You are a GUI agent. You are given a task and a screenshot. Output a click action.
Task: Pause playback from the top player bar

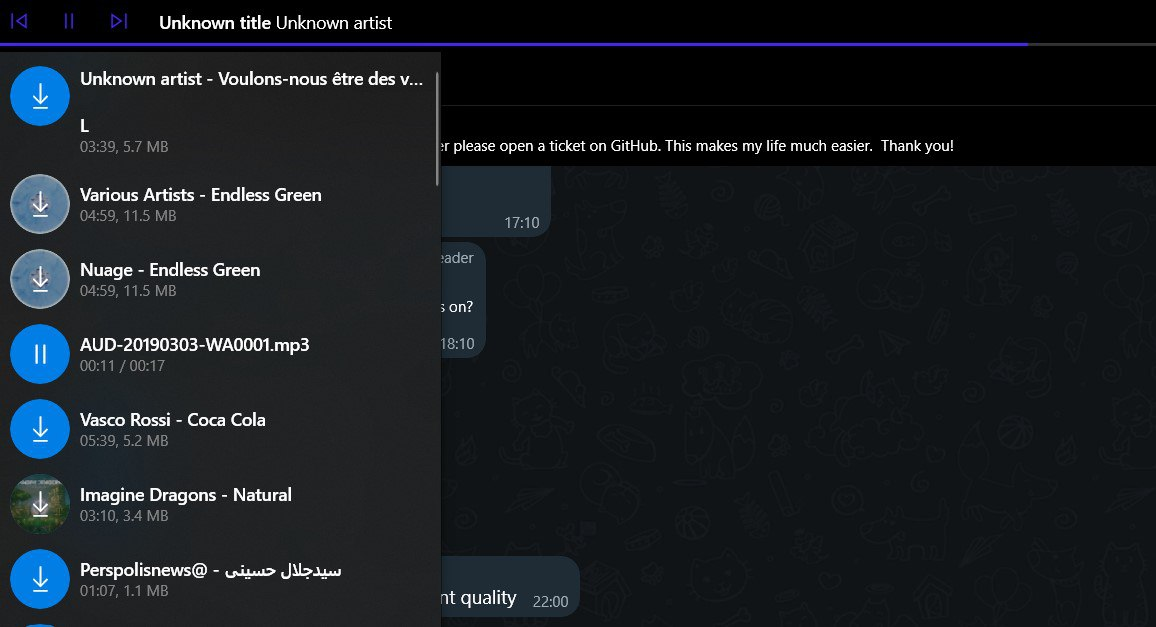68,22
